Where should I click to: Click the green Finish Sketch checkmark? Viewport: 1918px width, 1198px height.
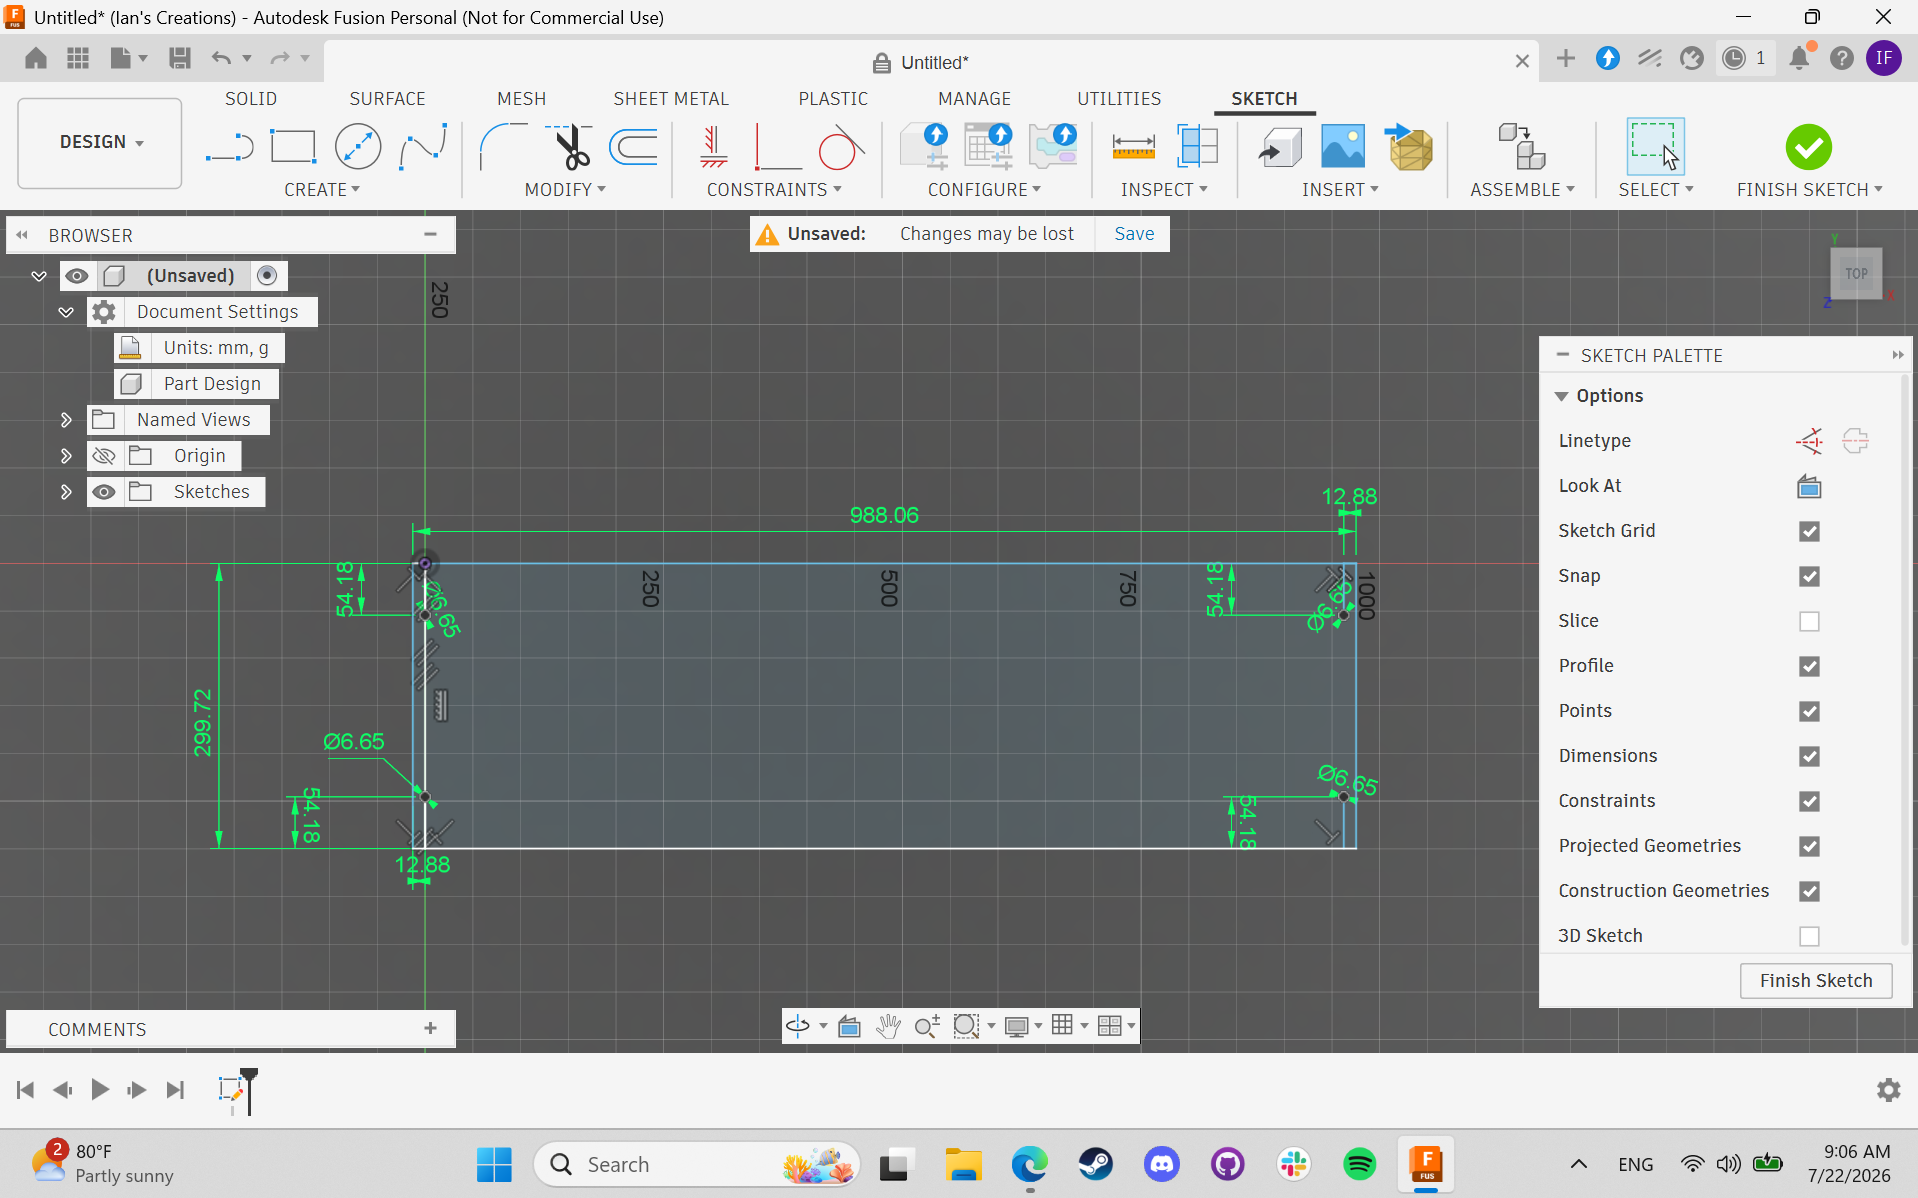click(x=1809, y=147)
